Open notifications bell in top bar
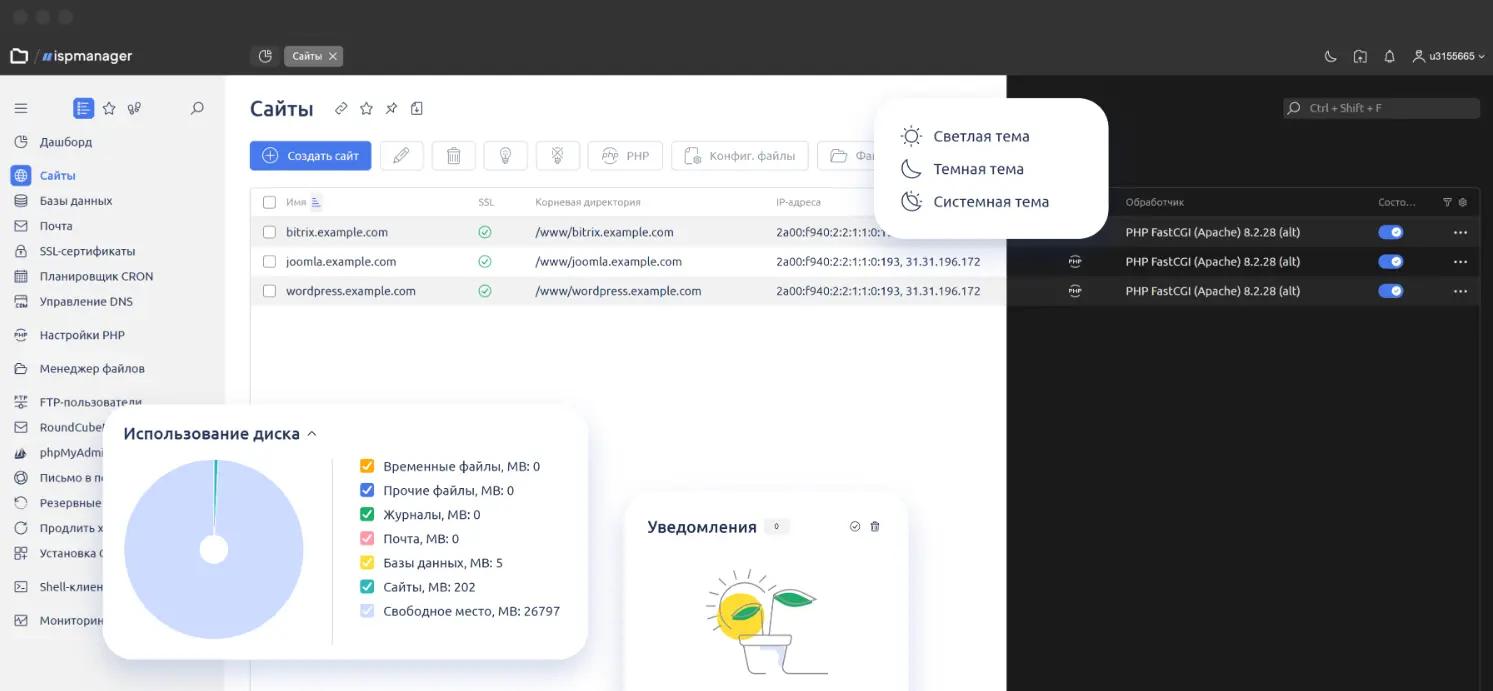The image size is (1493, 691). 1389,57
